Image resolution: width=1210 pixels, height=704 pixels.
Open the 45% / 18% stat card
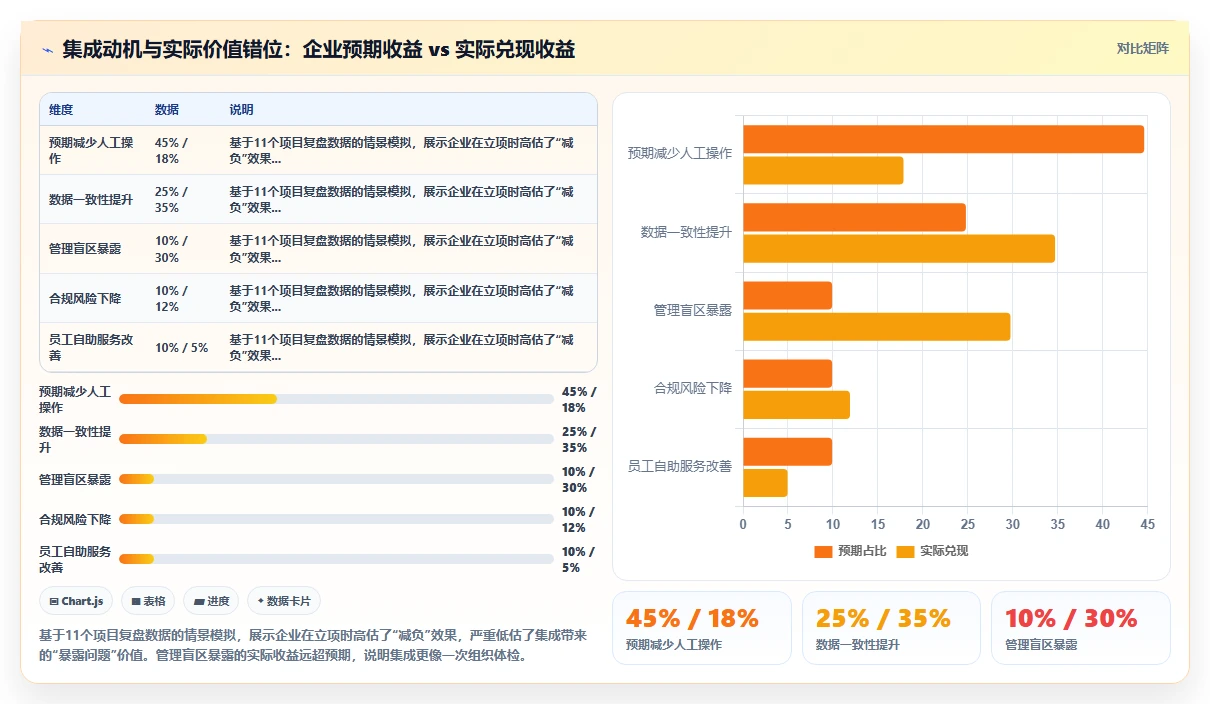point(701,628)
